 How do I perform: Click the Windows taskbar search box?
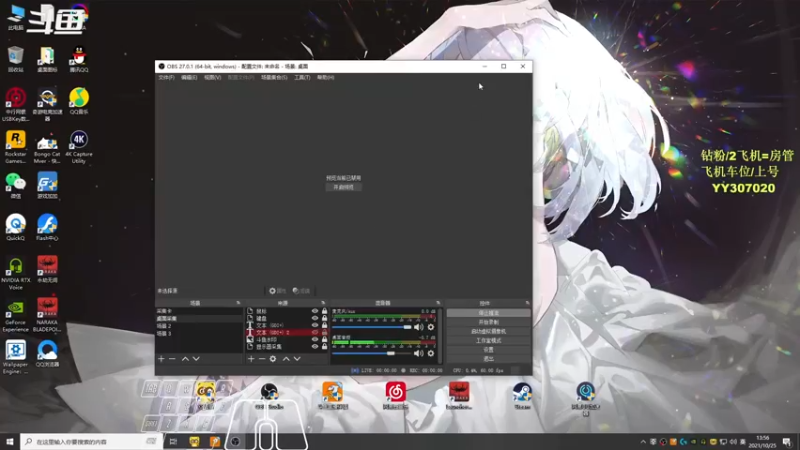point(91,441)
